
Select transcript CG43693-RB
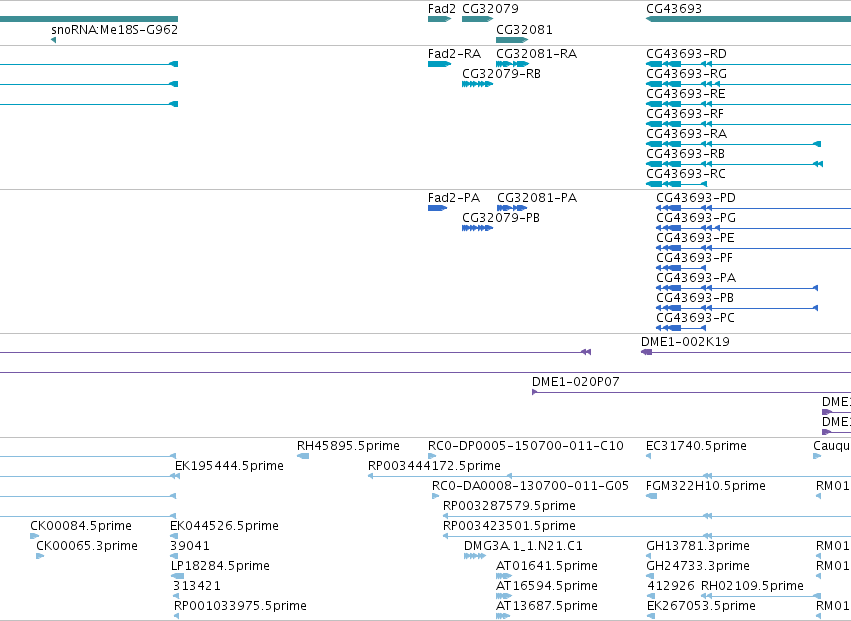click(x=685, y=154)
